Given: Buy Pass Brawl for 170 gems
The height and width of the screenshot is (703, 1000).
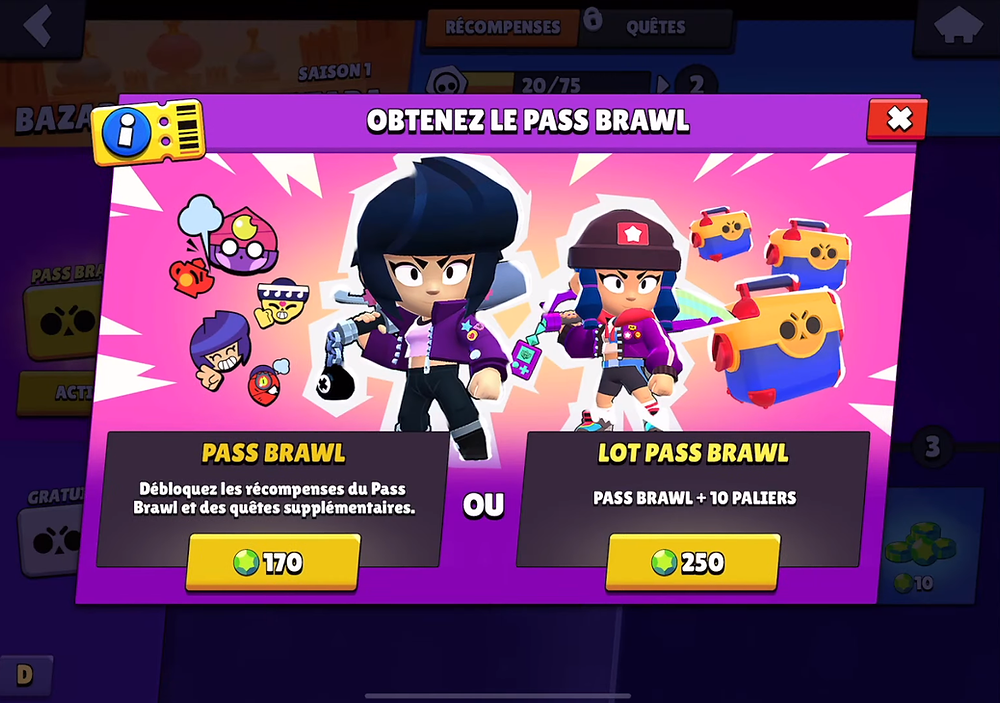Looking at the screenshot, I should 273,562.
